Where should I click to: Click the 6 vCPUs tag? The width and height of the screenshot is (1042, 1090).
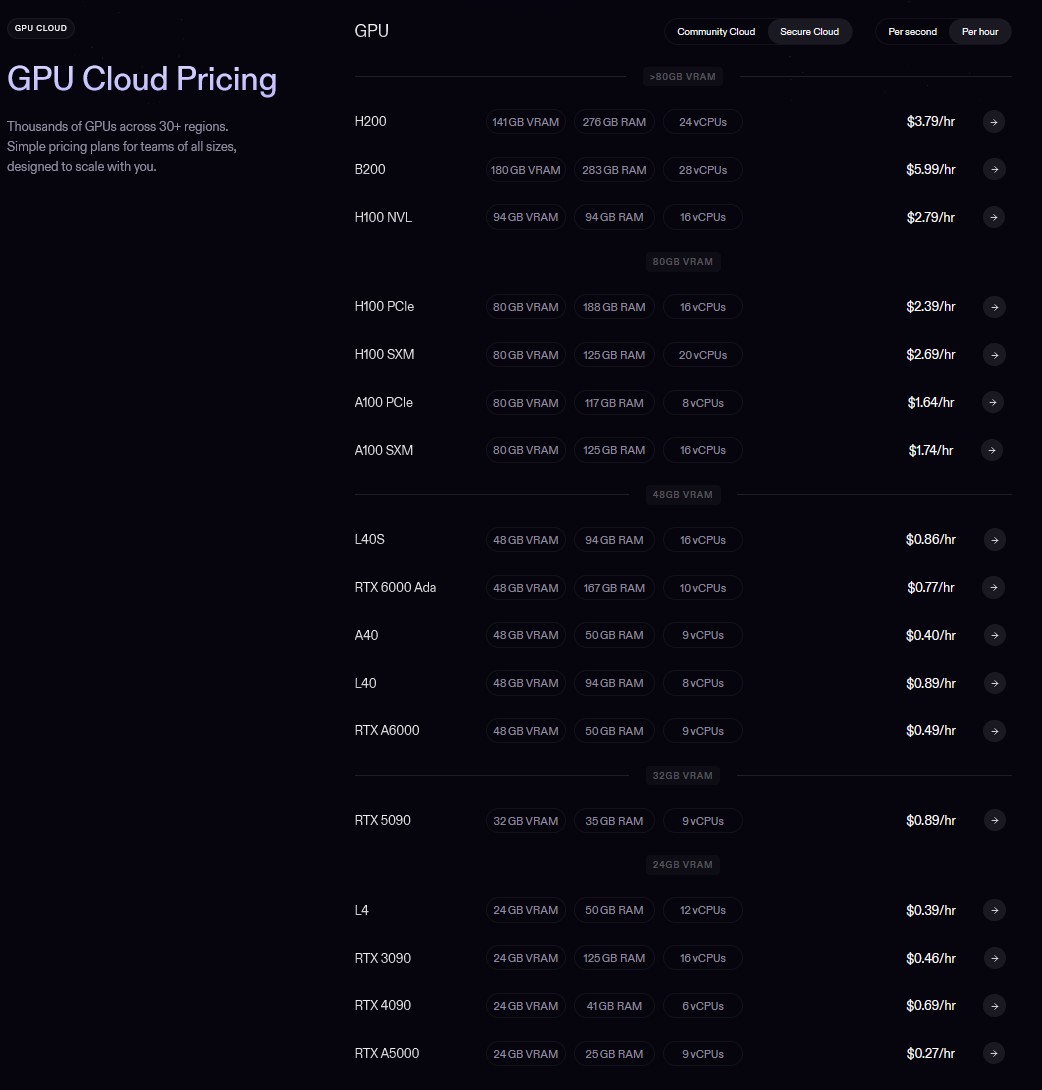coord(703,1006)
